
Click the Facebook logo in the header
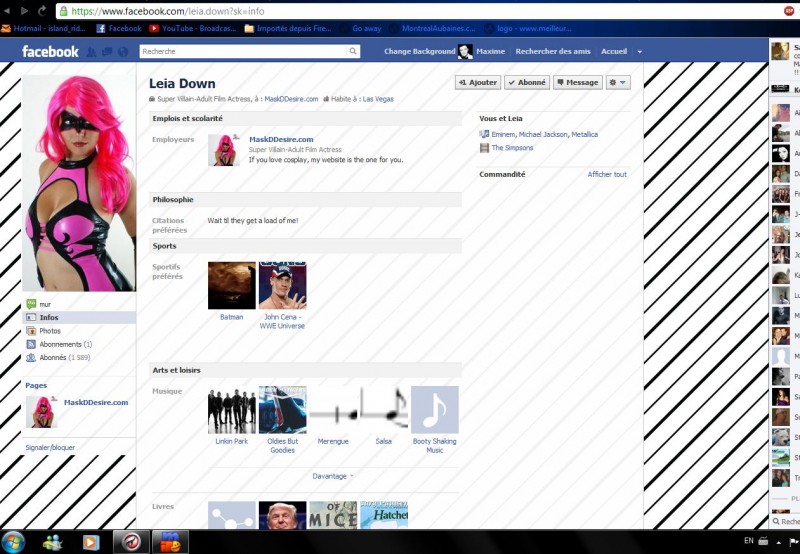click(50, 52)
